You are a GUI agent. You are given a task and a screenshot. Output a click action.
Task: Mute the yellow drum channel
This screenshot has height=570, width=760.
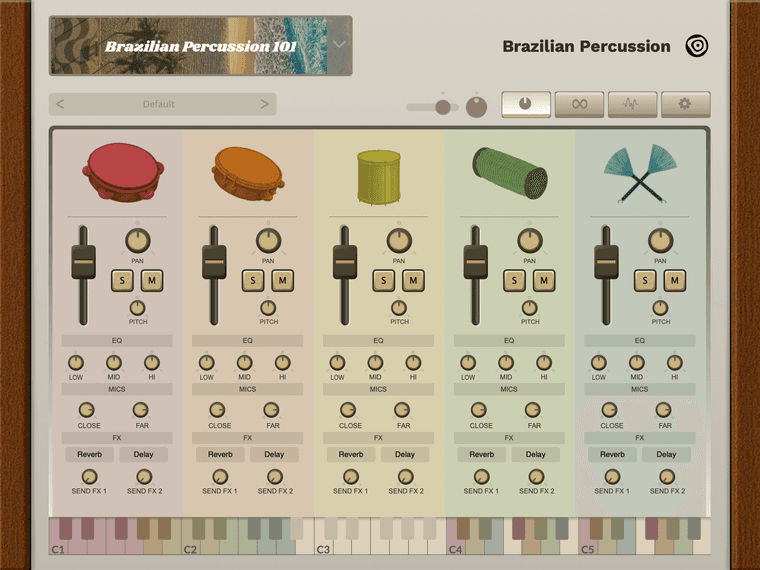(x=413, y=280)
